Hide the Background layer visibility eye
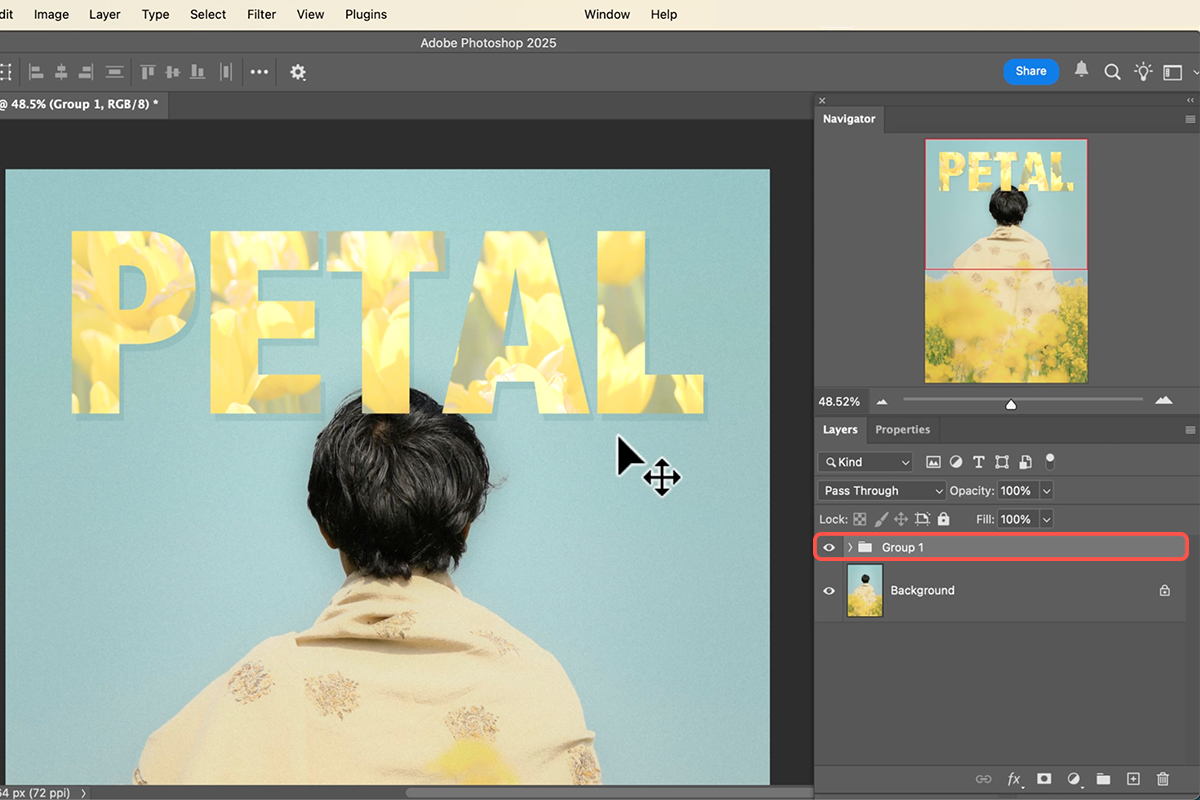1200x800 pixels. (x=829, y=591)
